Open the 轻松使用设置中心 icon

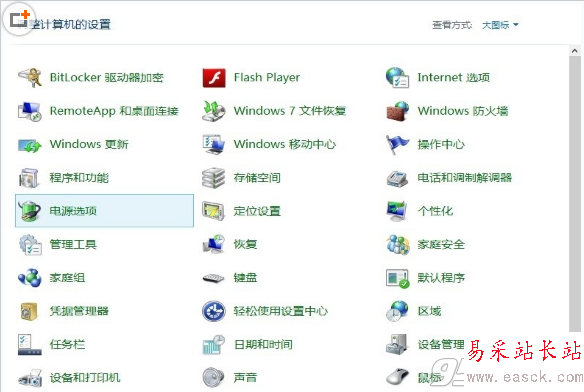click(x=214, y=311)
